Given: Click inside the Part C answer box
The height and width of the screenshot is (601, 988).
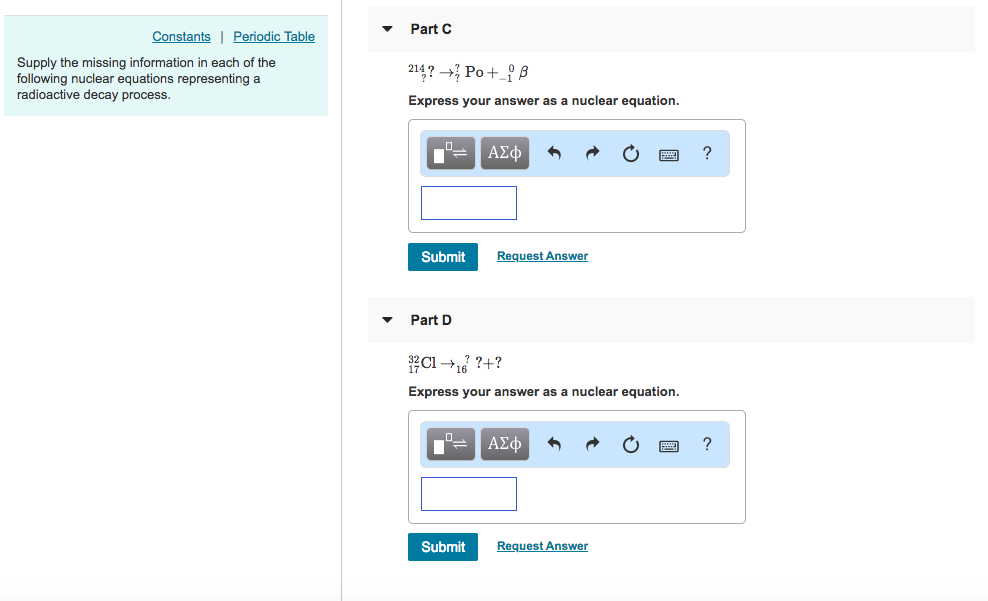Looking at the screenshot, I should 468,202.
